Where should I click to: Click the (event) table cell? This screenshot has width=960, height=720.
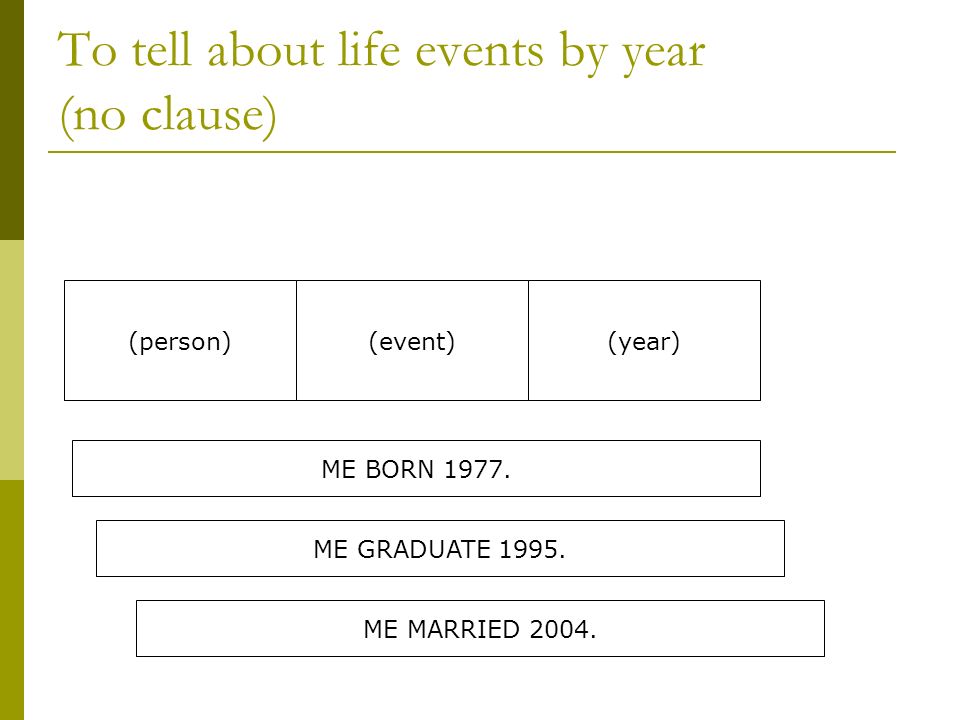pyautogui.click(x=412, y=340)
